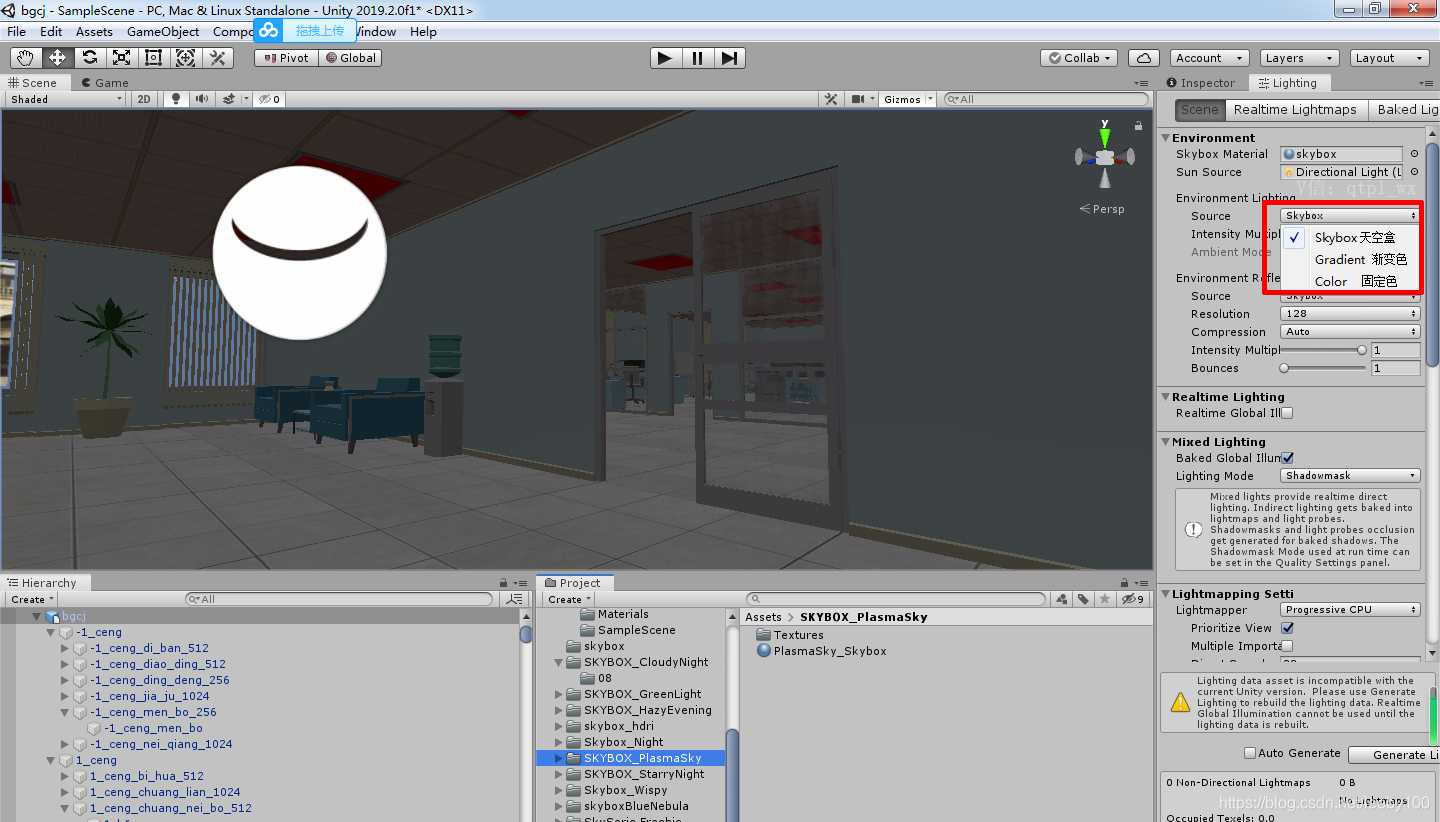Switch to the Game tab
Viewport: 1440px width, 822px height.
click(105, 83)
